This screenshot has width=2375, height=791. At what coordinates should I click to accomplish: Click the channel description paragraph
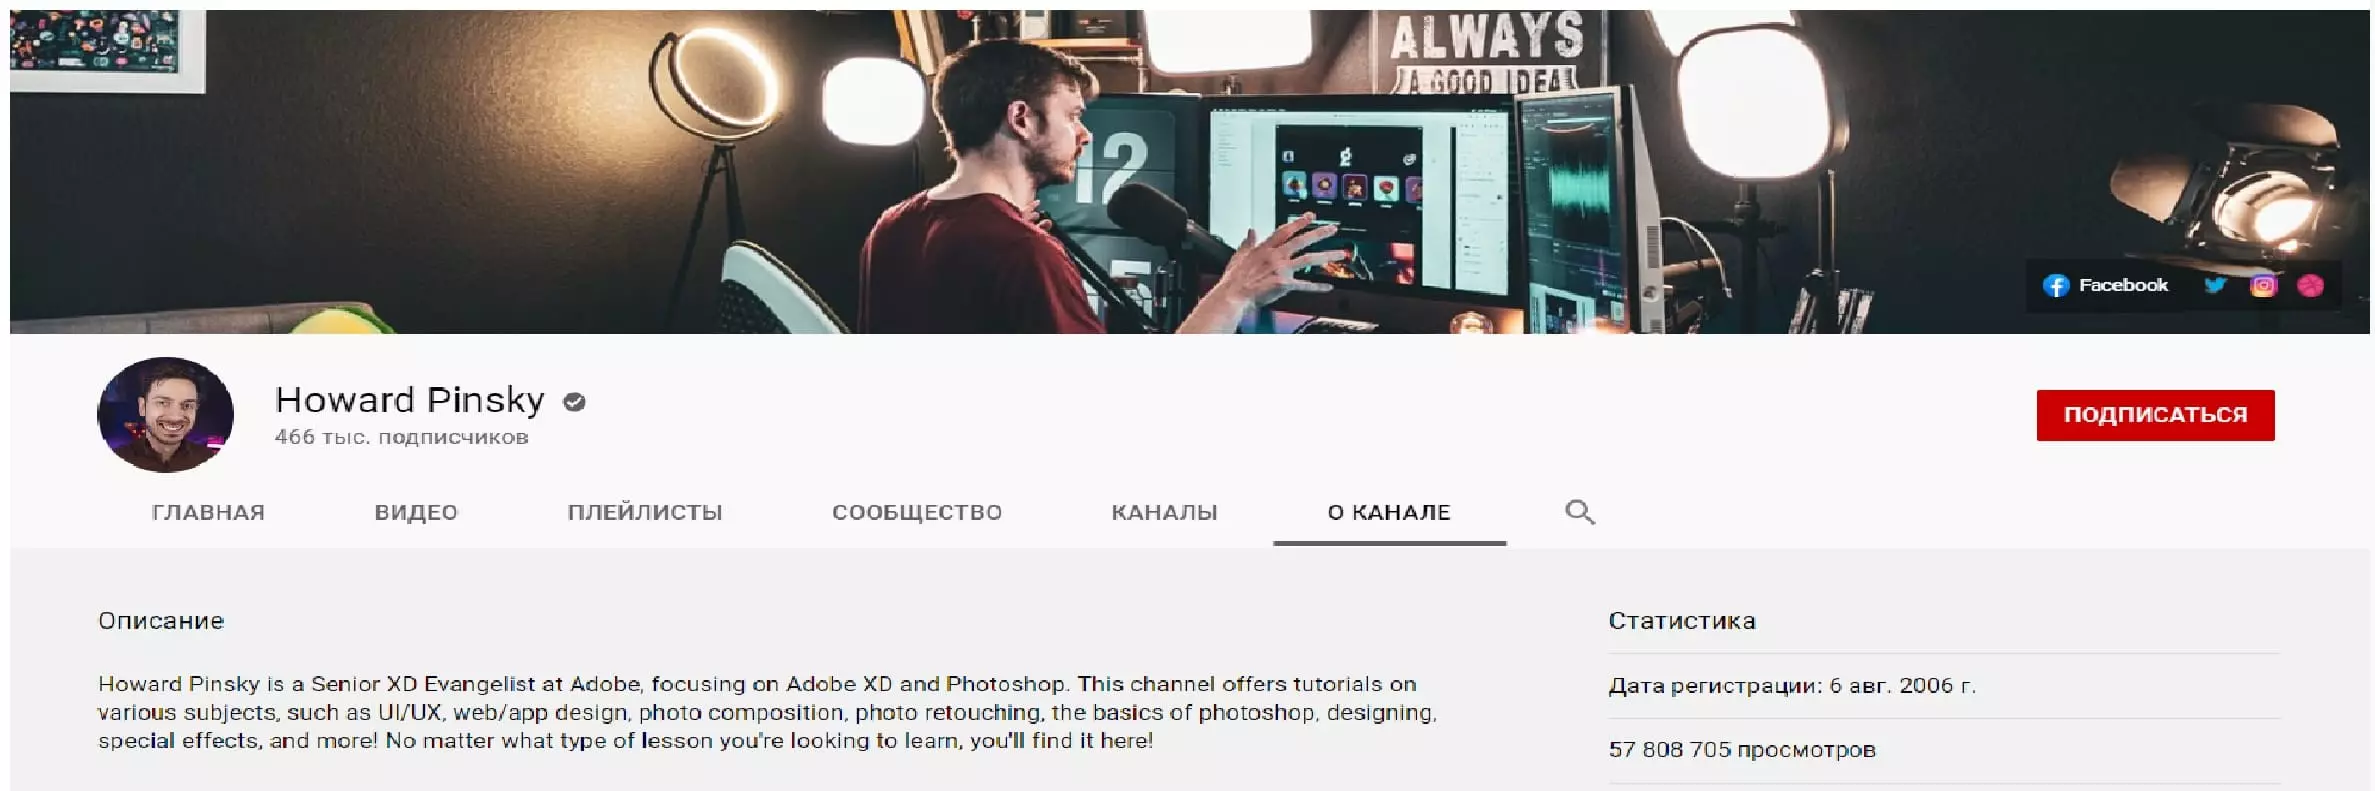pos(768,713)
